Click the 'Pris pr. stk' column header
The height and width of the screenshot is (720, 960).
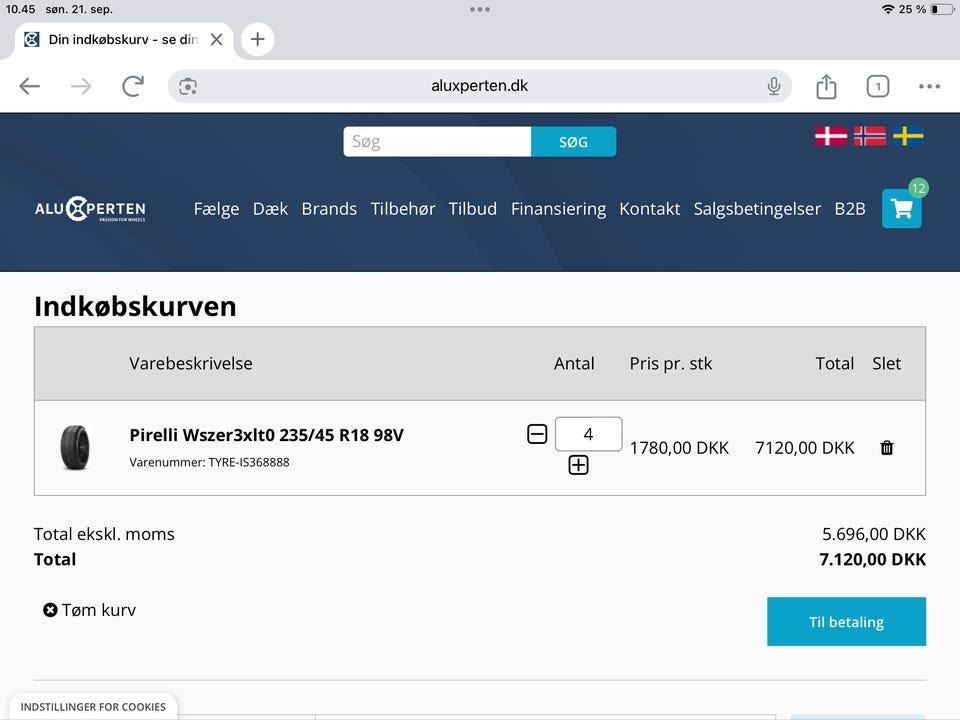tap(670, 364)
